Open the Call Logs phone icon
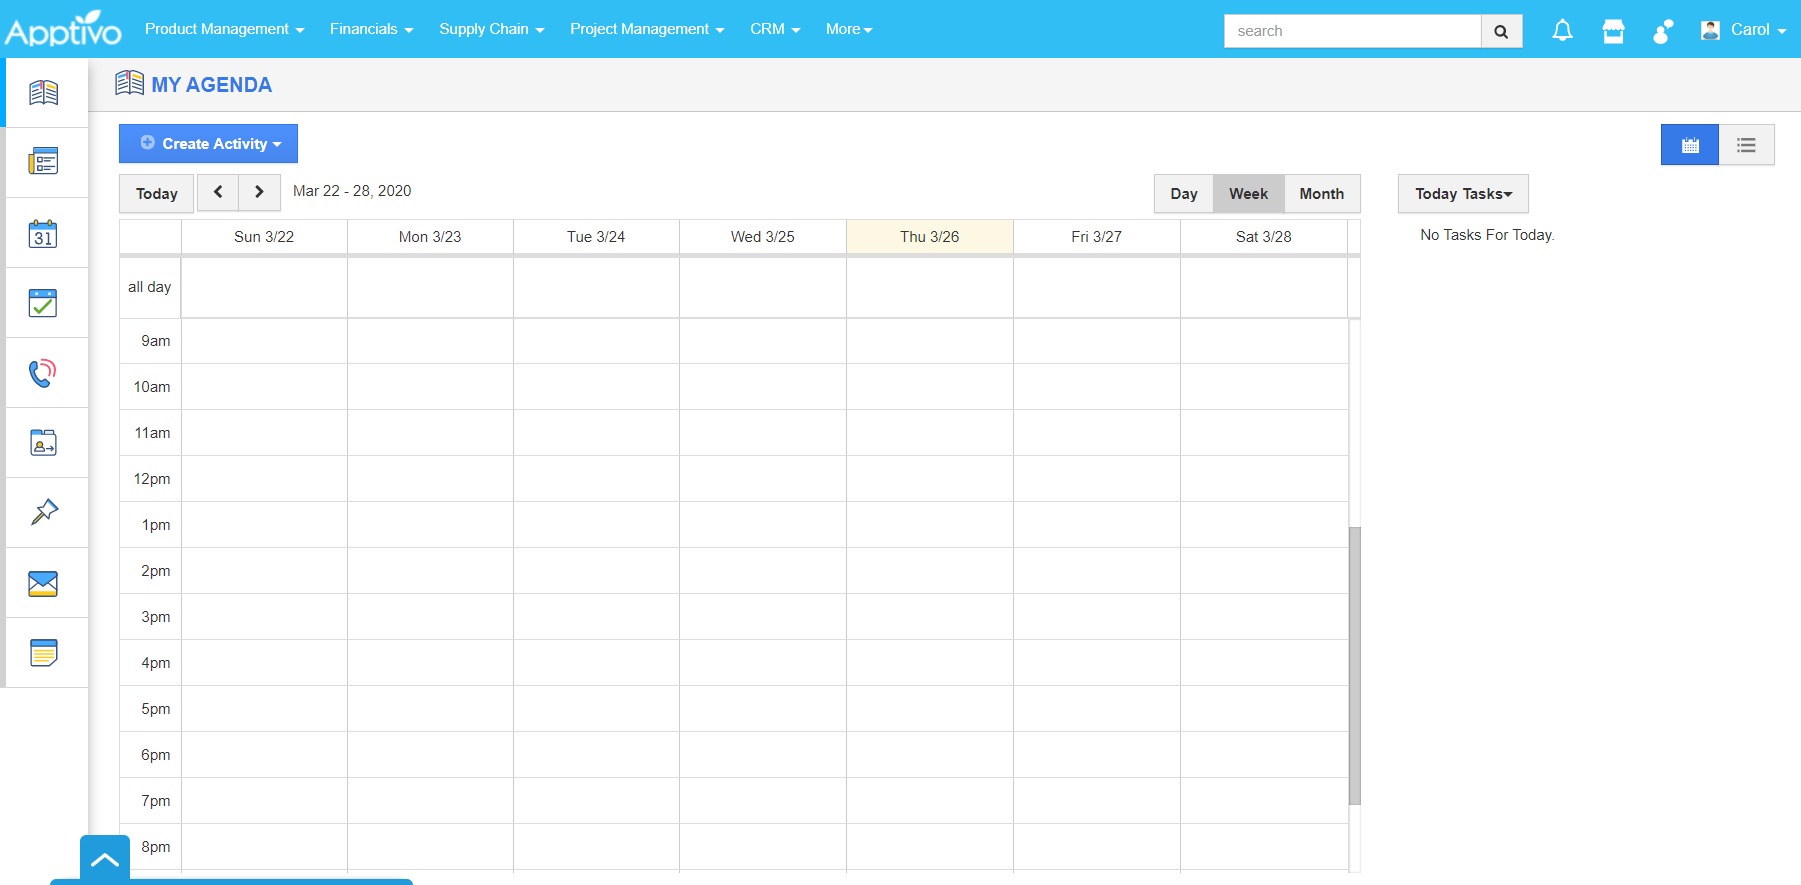This screenshot has height=885, width=1801. coord(43,373)
